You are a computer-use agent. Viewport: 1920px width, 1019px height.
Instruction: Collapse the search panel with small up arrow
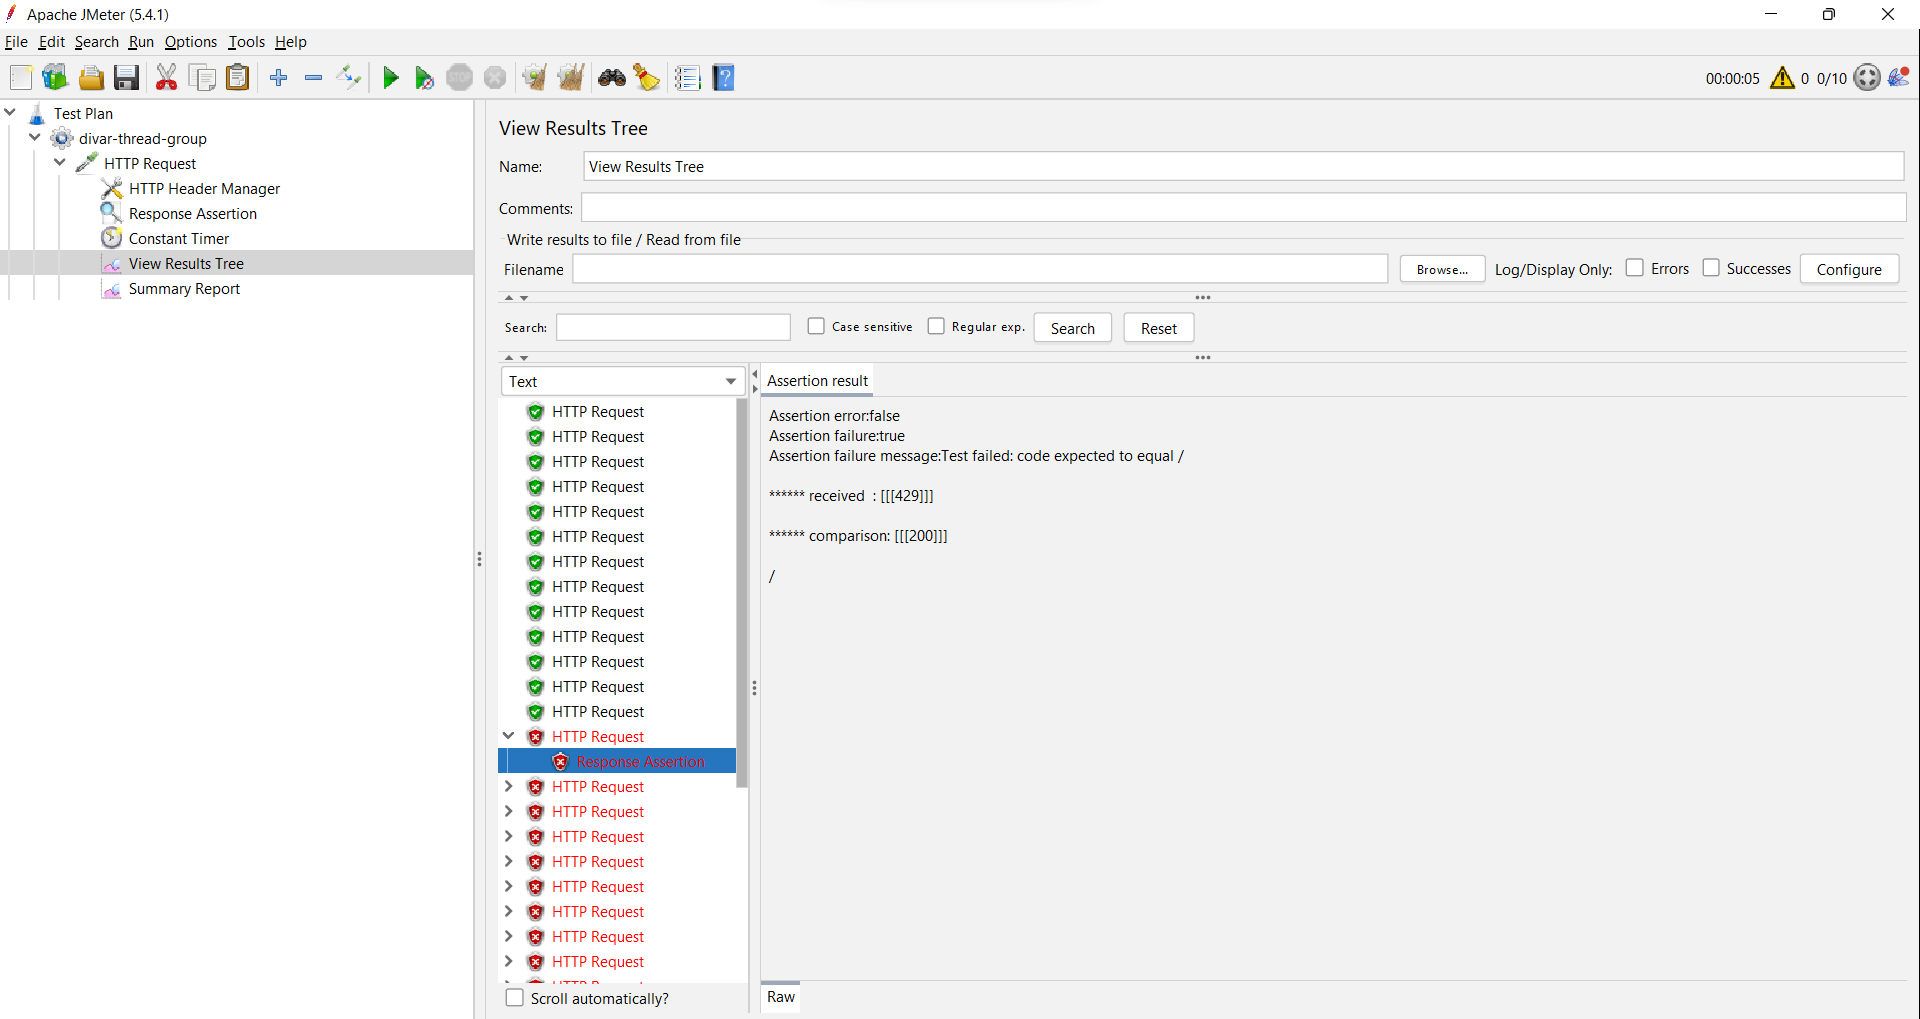coord(509,358)
